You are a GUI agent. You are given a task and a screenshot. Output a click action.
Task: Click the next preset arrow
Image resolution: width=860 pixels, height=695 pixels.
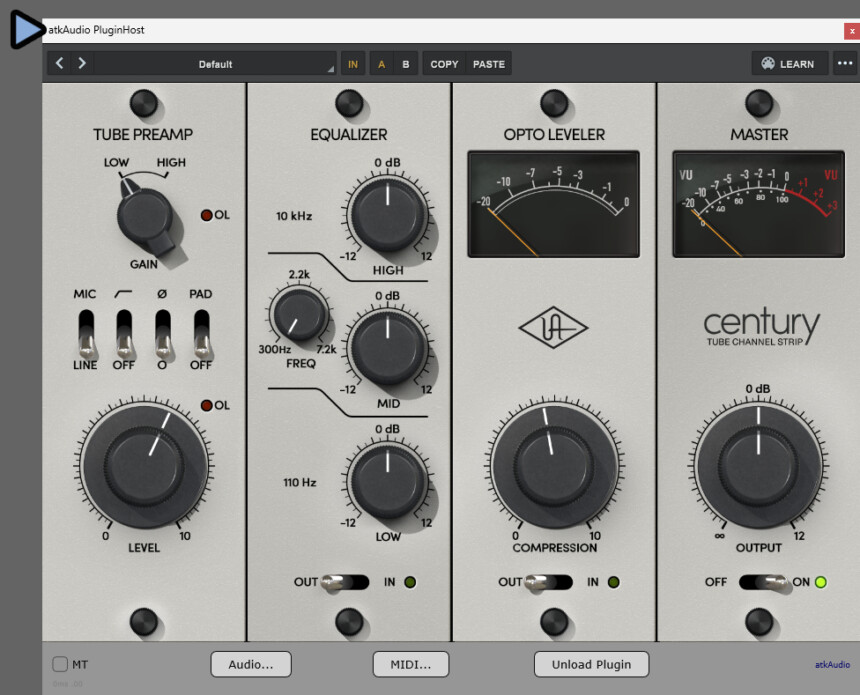(x=82, y=64)
